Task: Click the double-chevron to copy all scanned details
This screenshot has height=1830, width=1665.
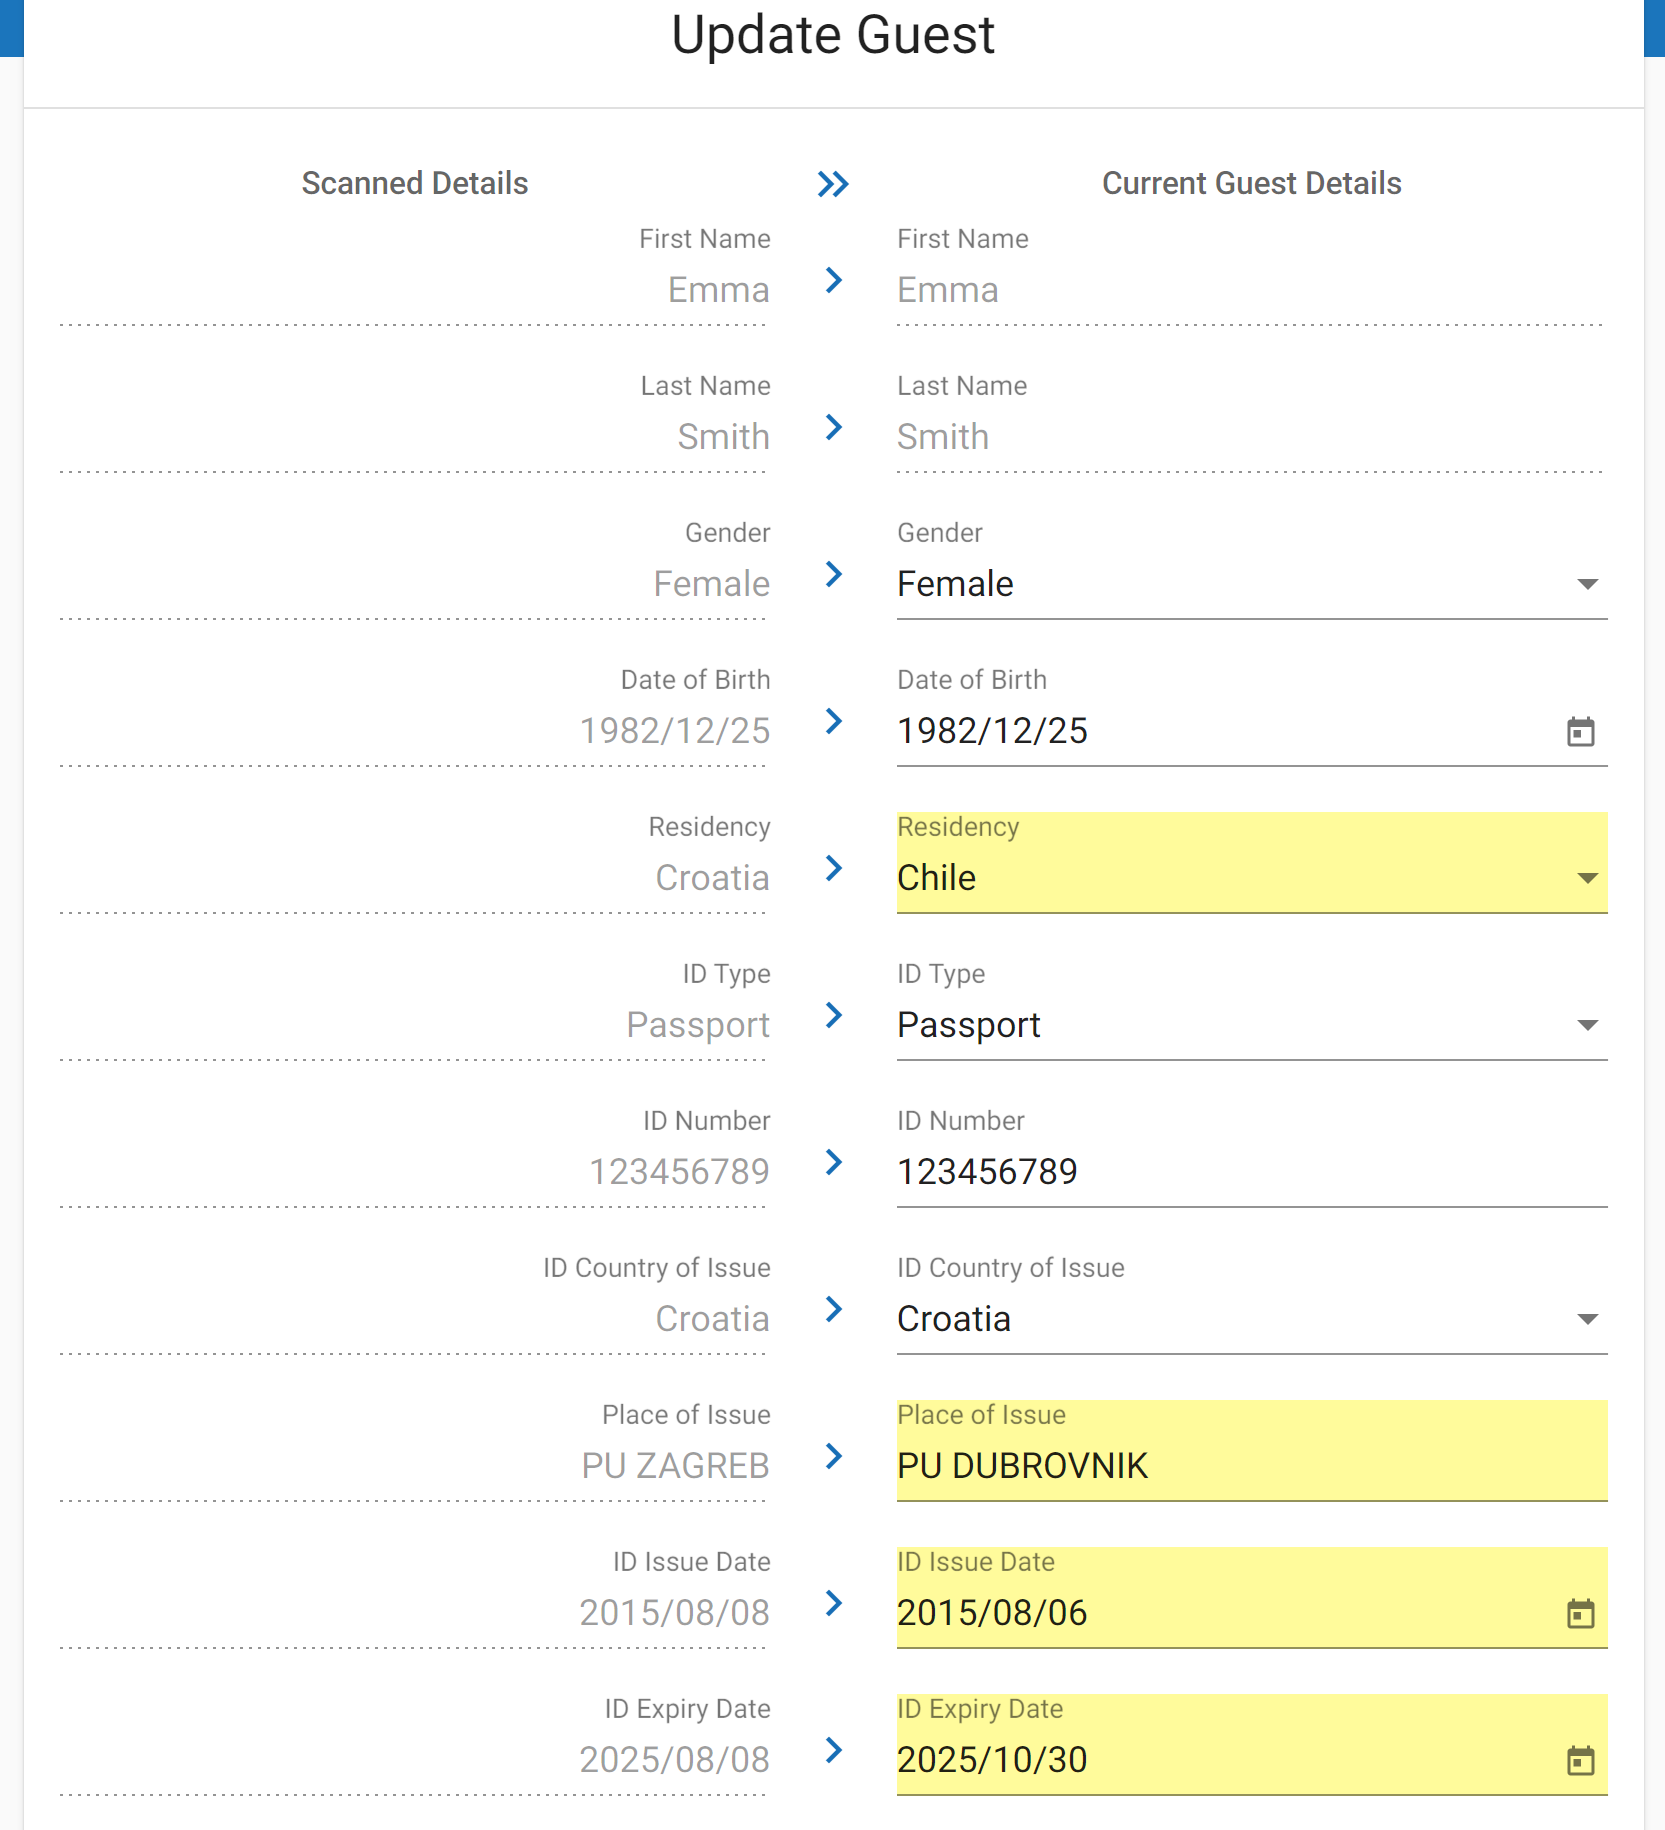Action: [833, 184]
